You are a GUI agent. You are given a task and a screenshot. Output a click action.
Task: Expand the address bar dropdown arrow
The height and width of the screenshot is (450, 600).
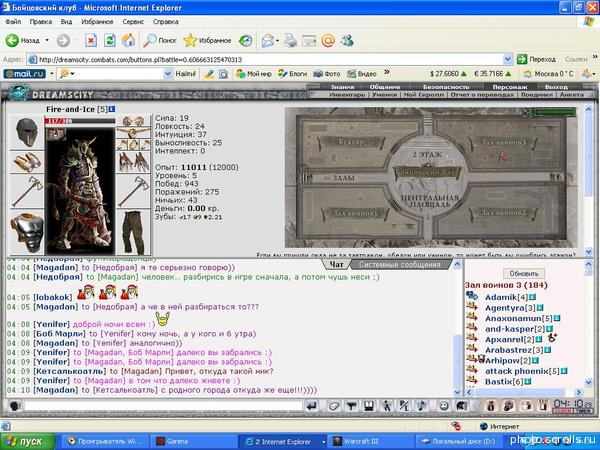507,59
